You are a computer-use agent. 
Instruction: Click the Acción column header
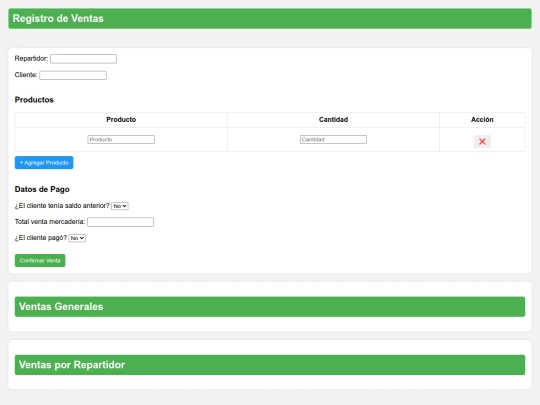pos(482,120)
